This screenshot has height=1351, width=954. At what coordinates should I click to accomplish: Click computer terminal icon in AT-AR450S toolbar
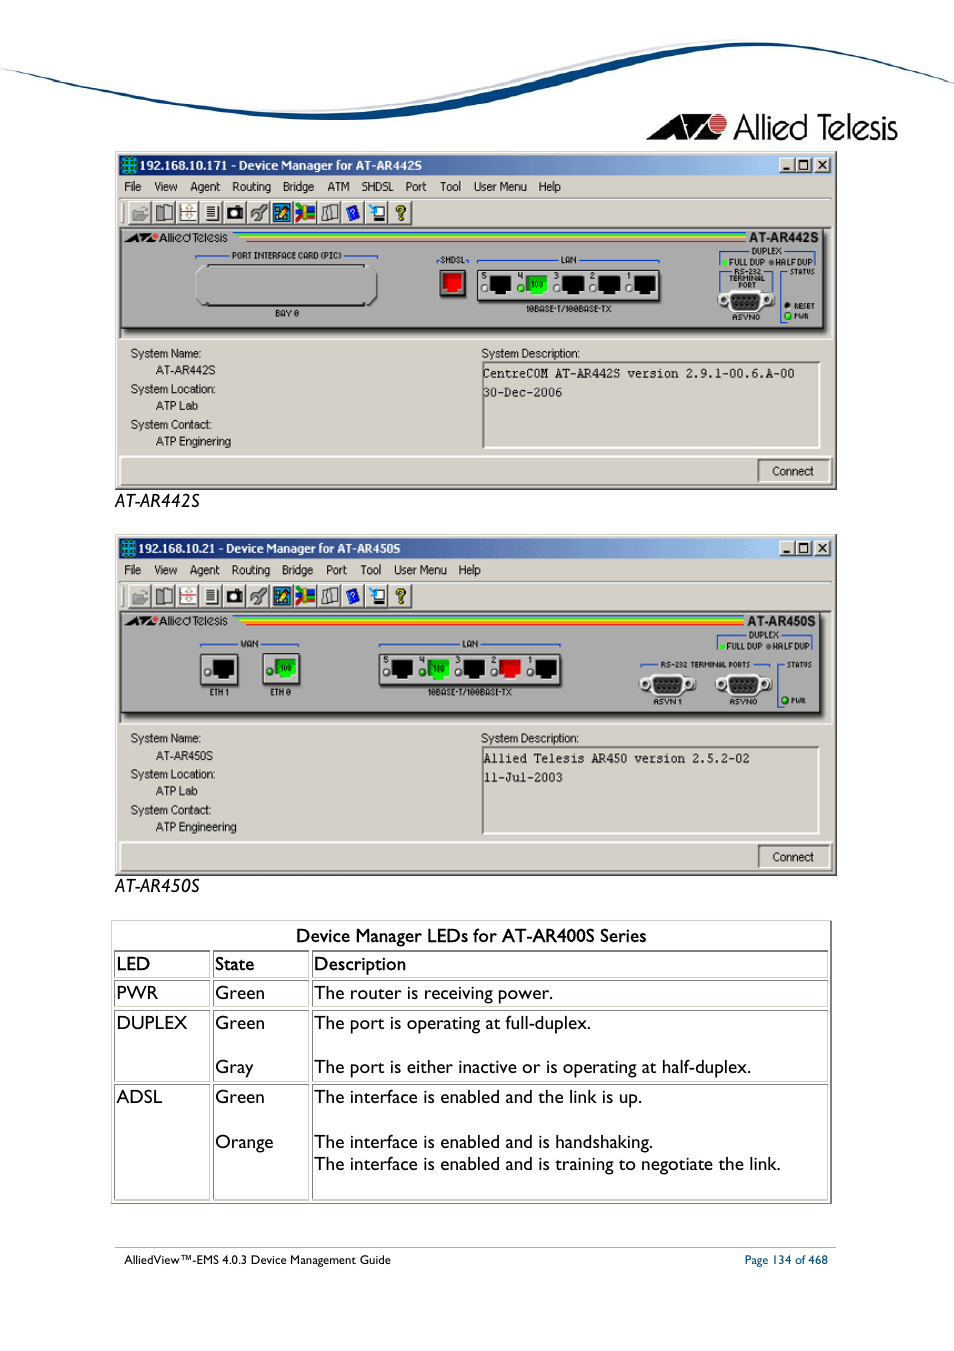tap(377, 597)
